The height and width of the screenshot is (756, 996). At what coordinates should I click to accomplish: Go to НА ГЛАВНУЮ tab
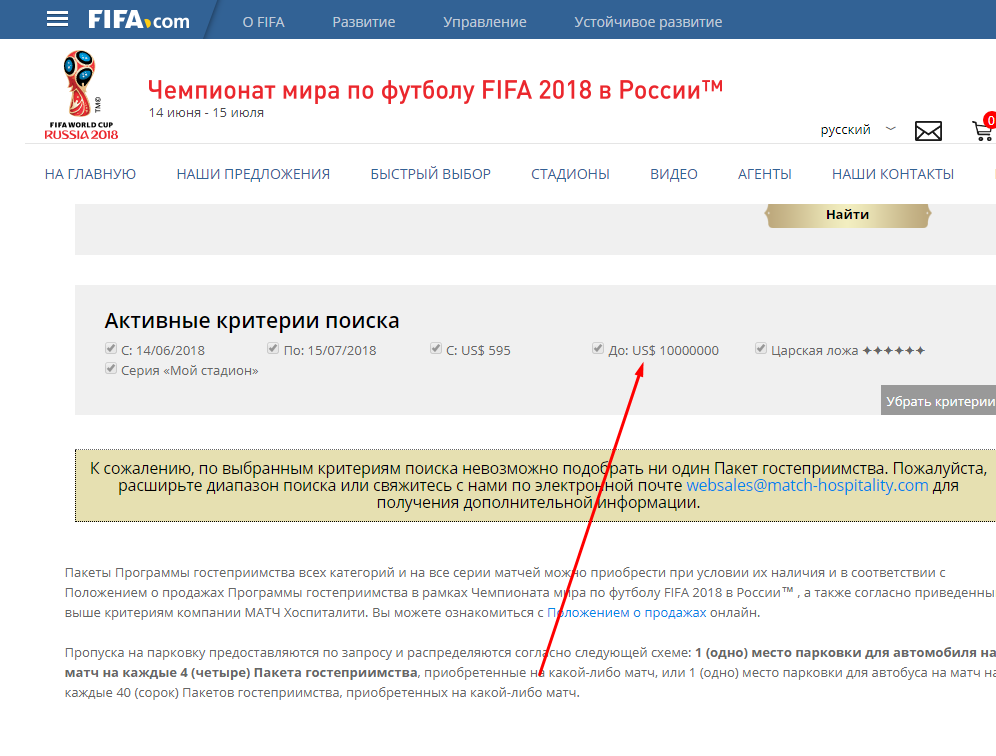click(90, 174)
